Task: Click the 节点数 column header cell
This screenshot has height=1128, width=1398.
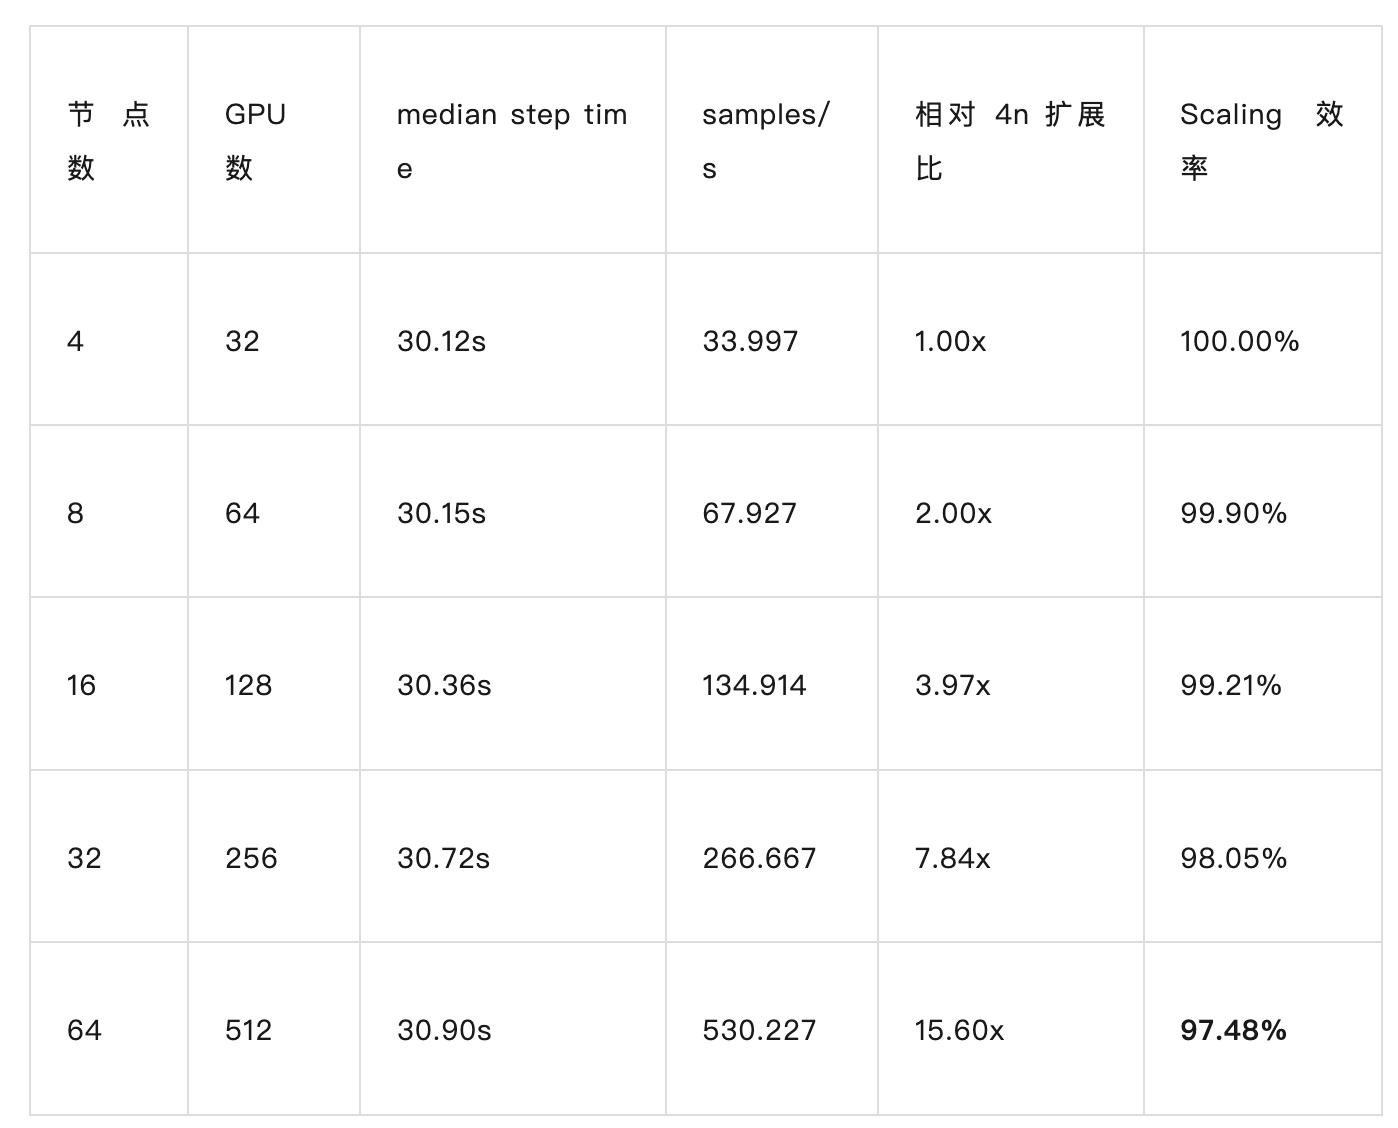Action: tap(109, 140)
